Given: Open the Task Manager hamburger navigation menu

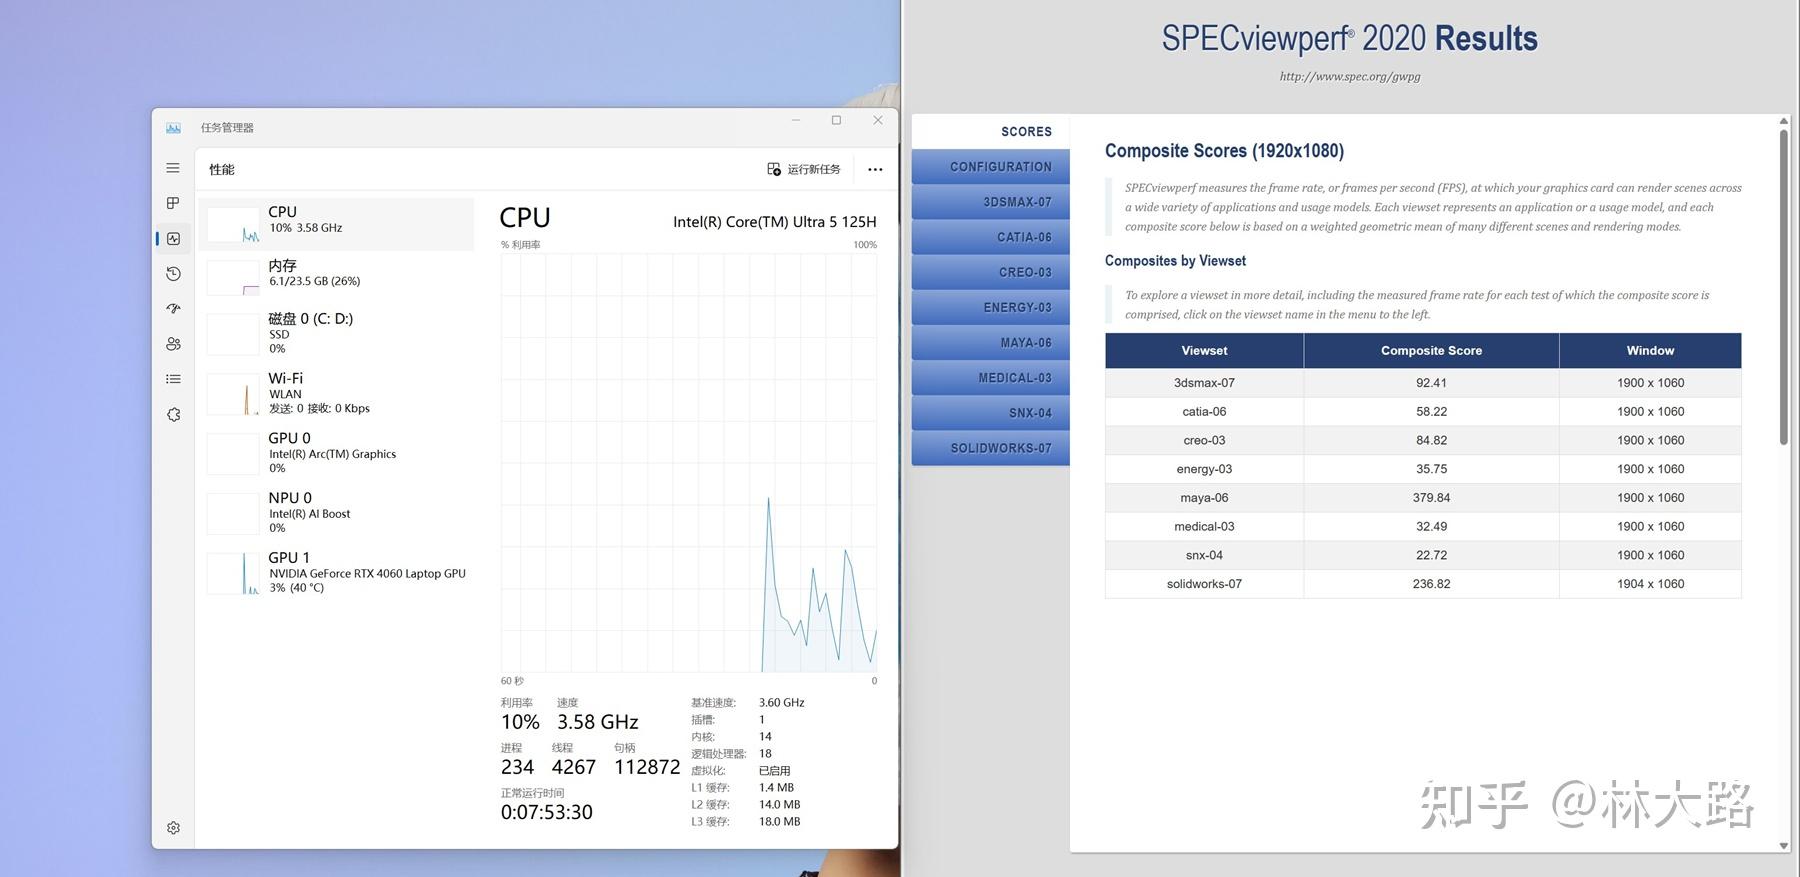Looking at the screenshot, I should (x=173, y=168).
